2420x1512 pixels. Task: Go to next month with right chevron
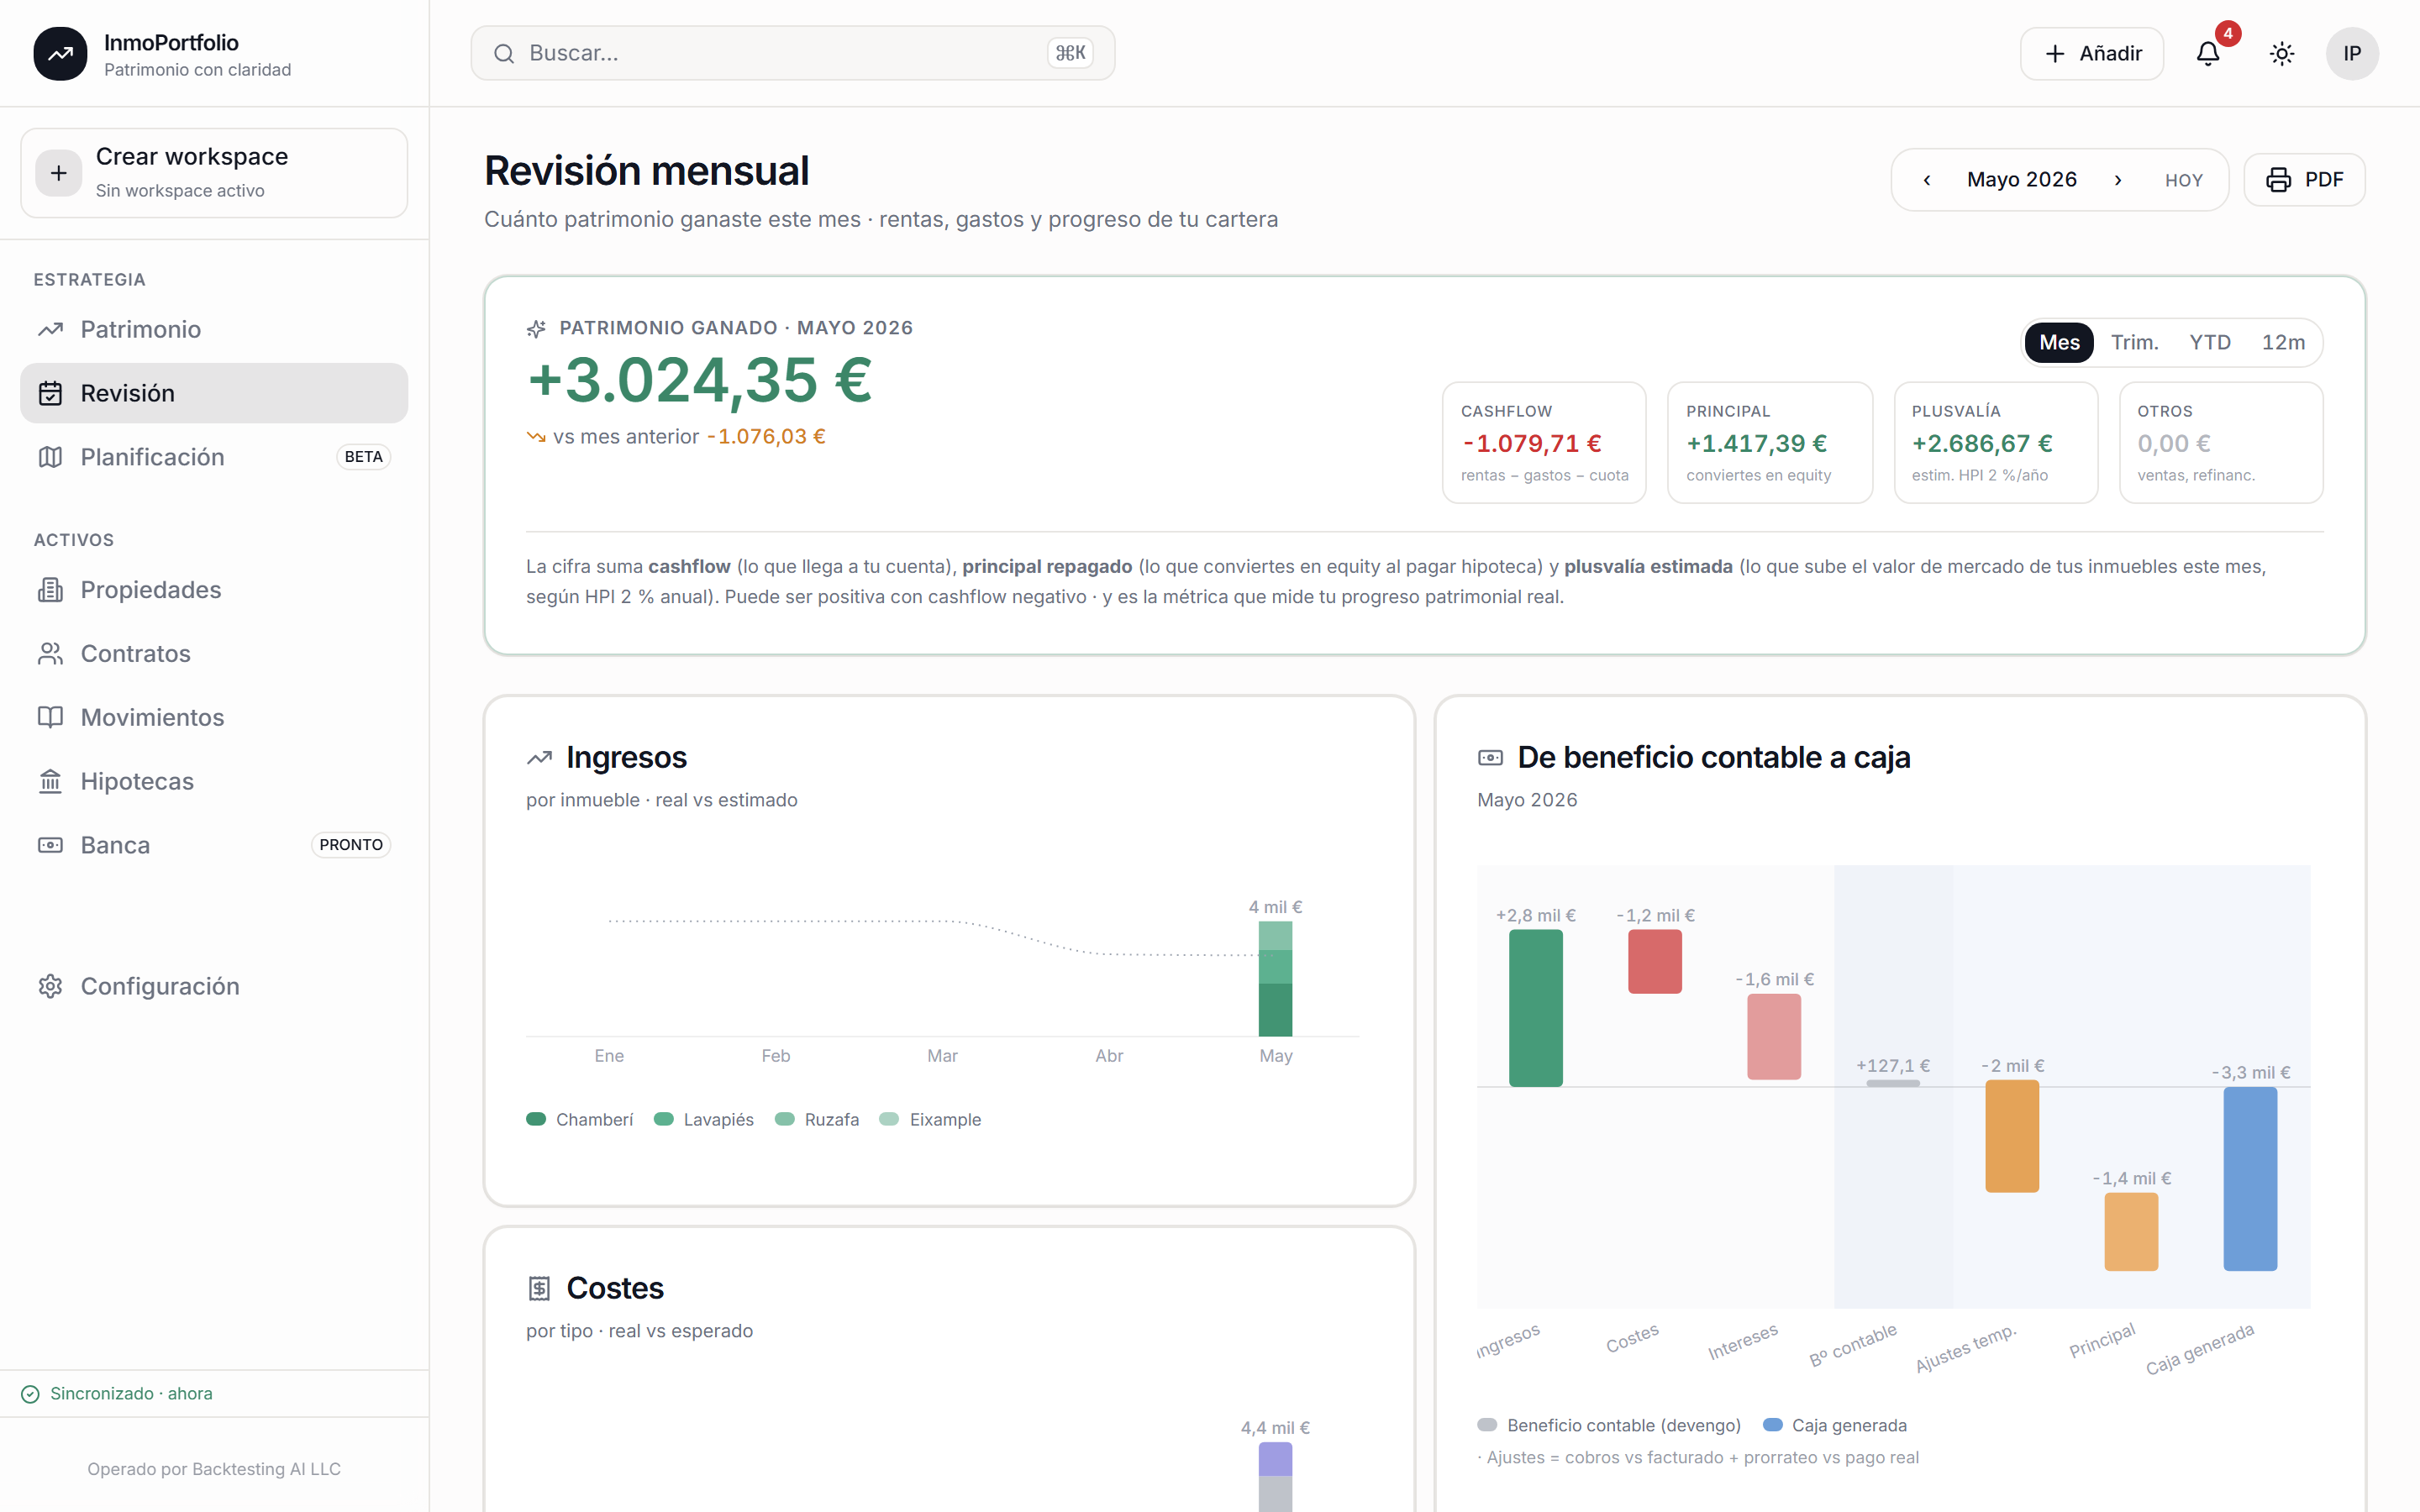coord(2117,180)
